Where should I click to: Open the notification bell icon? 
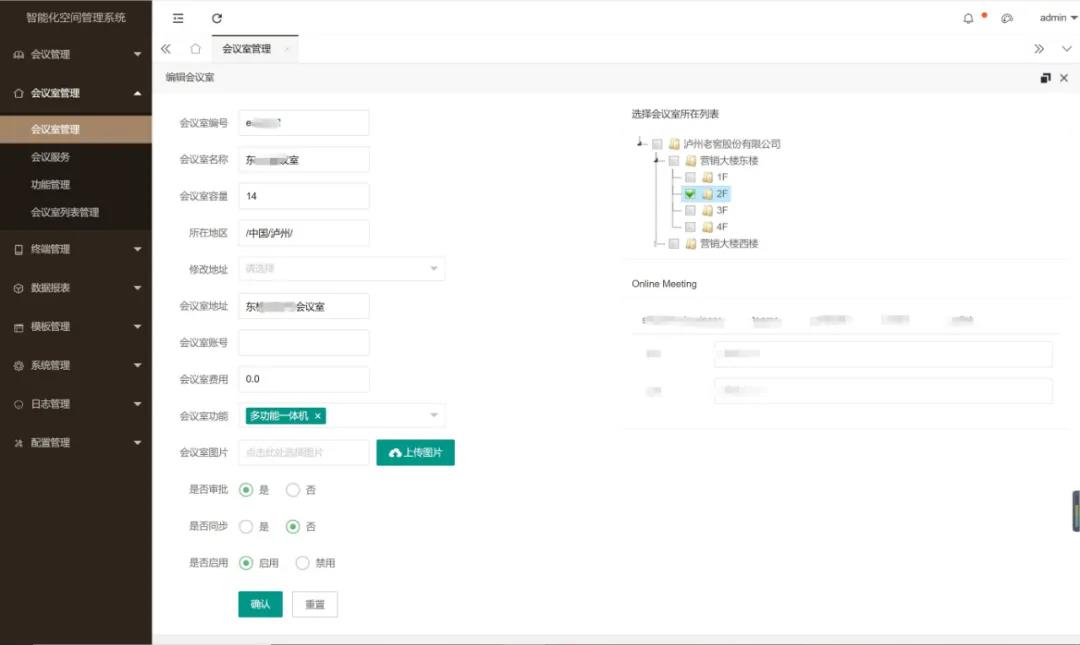(968, 18)
